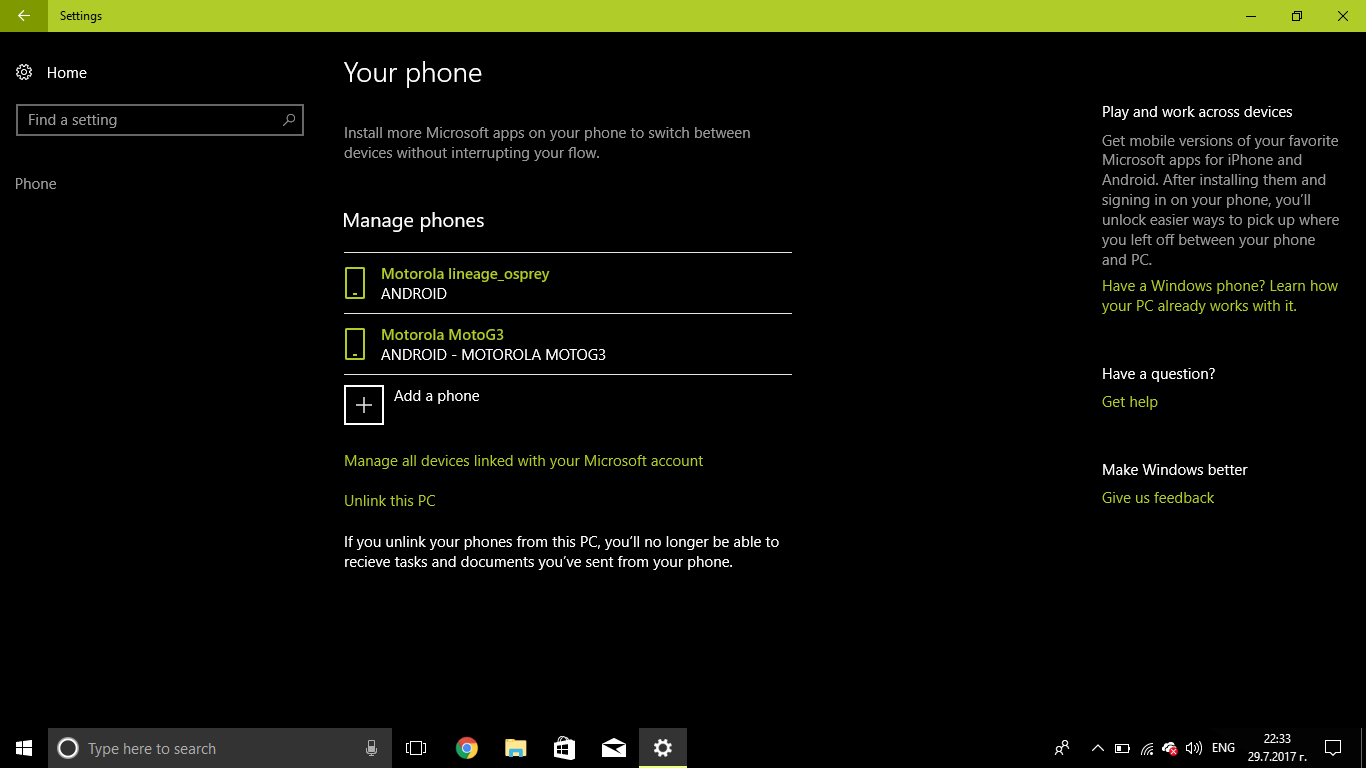Click the search magnifier in Find a setting
The height and width of the screenshot is (768, 1366).
click(x=289, y=120)
